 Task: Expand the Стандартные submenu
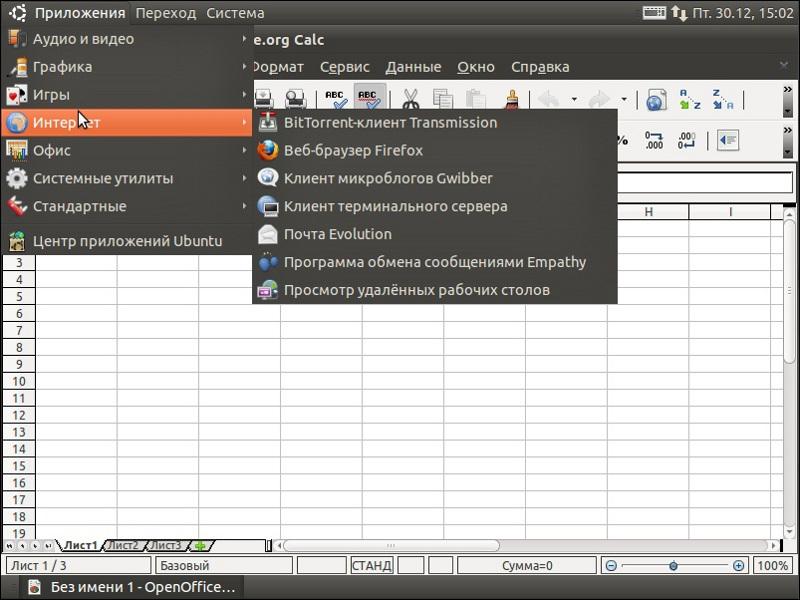[x=127, y=206]
